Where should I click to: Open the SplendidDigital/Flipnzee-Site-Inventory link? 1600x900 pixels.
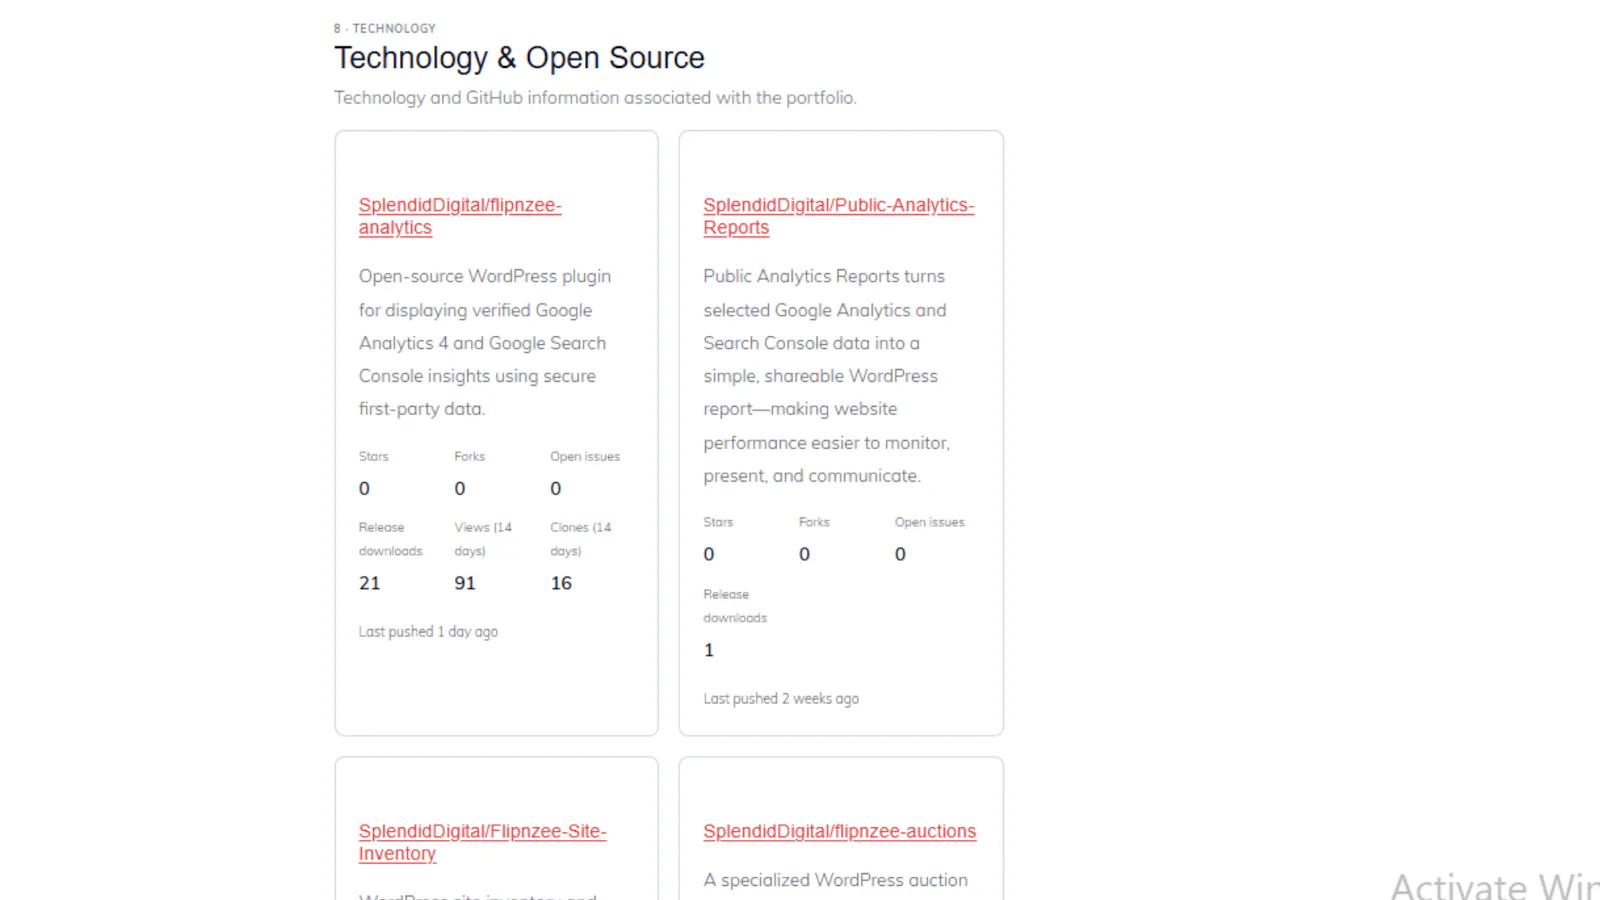pyautogui.click(x=482, y=842)
